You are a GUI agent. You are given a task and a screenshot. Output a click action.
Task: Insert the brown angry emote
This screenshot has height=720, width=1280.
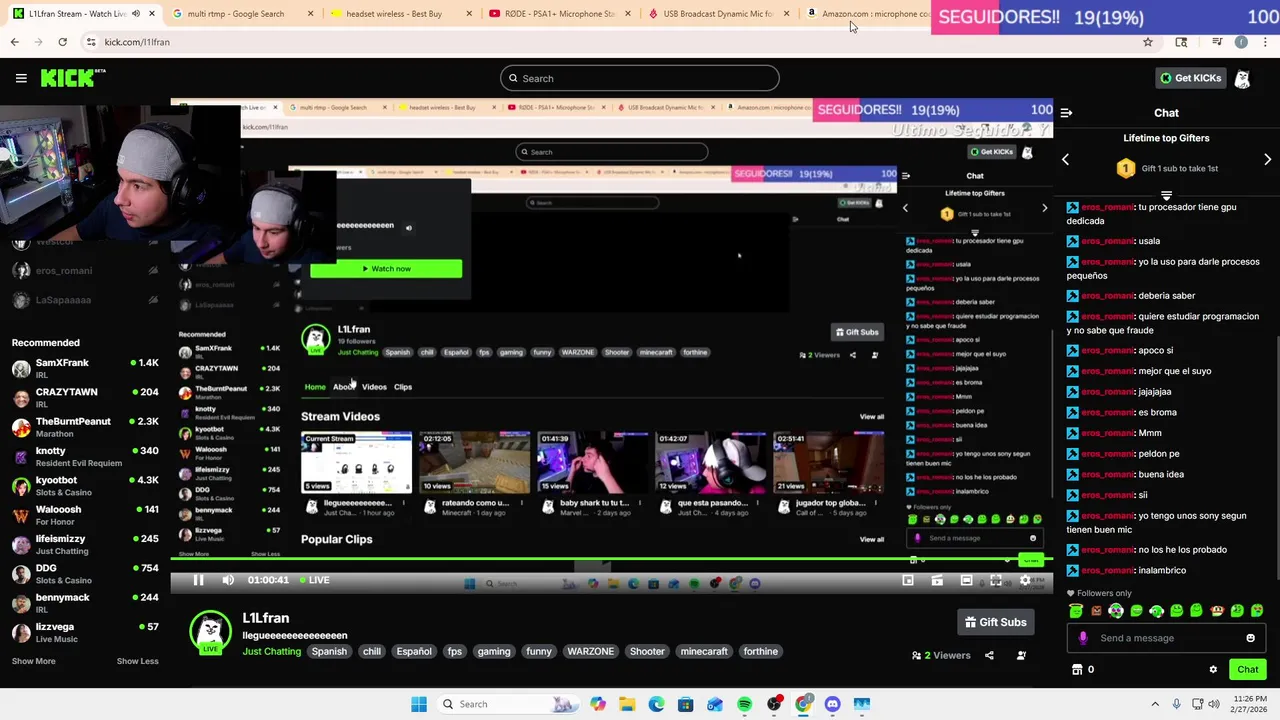tap(1096, 610)
